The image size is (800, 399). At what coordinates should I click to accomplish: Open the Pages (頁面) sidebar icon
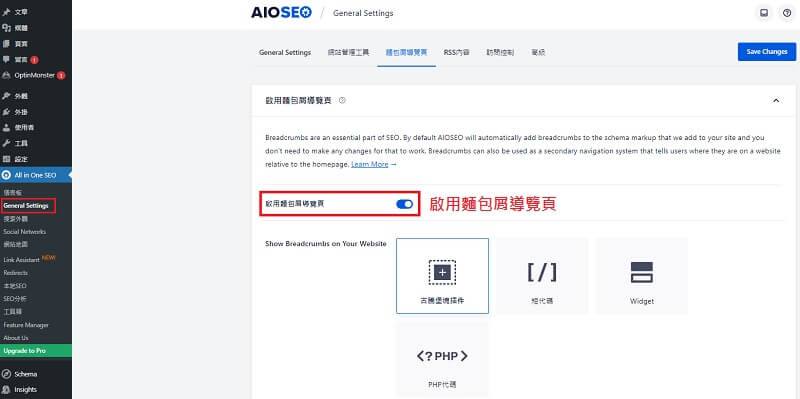click(6, 44)
